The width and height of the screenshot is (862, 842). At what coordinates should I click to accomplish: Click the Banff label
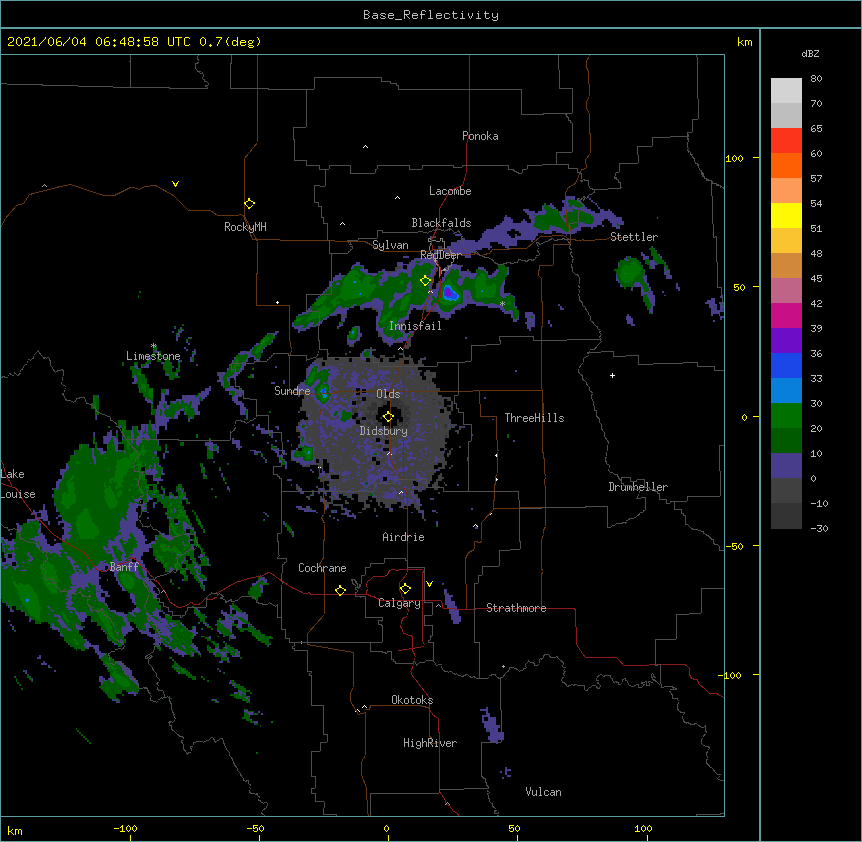[x=124, y=567]
